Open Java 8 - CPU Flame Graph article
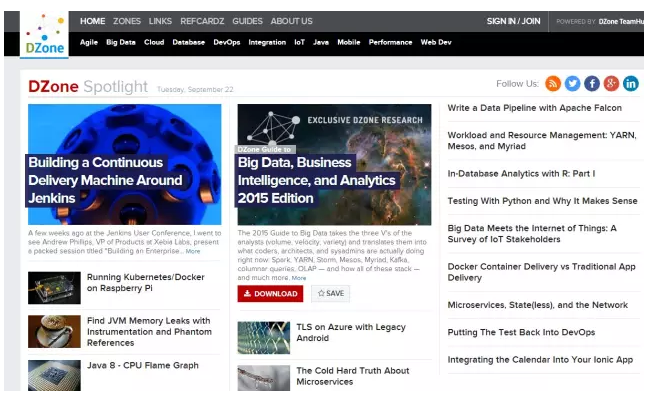 (143, 366)
